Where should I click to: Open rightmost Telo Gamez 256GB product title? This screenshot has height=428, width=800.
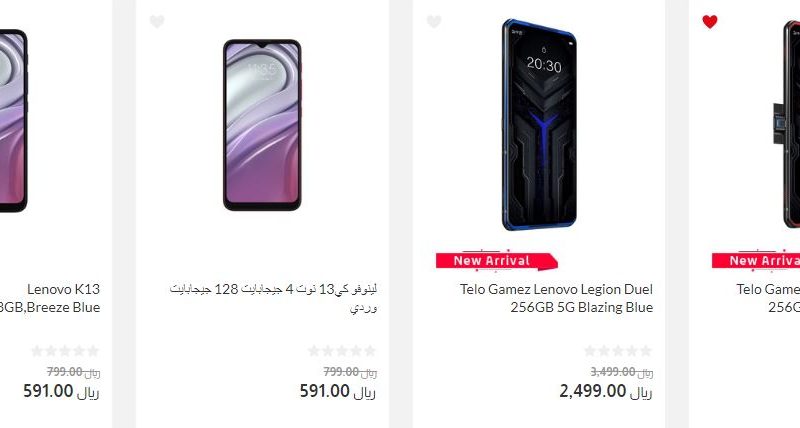768,298
